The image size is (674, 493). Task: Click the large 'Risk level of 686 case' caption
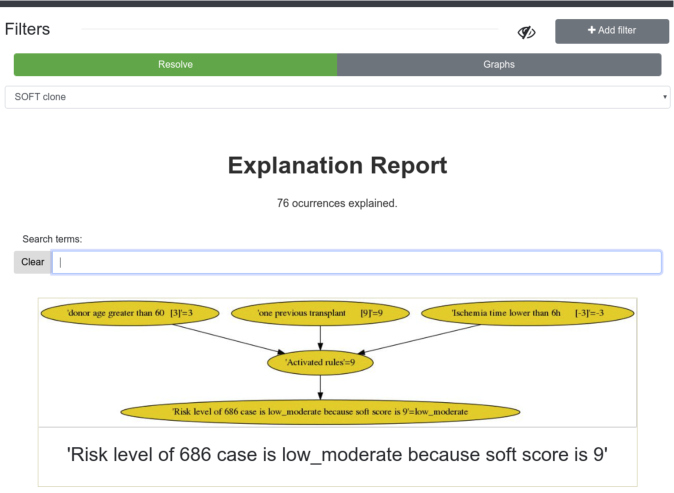click(337, 455)
